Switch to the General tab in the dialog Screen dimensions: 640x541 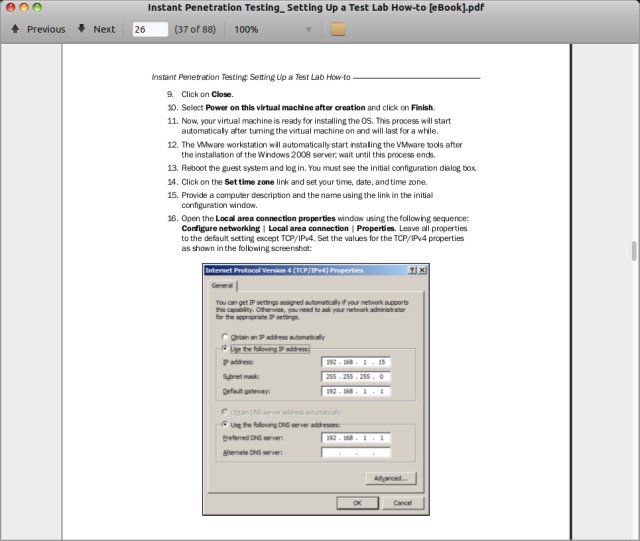(220, 285)
